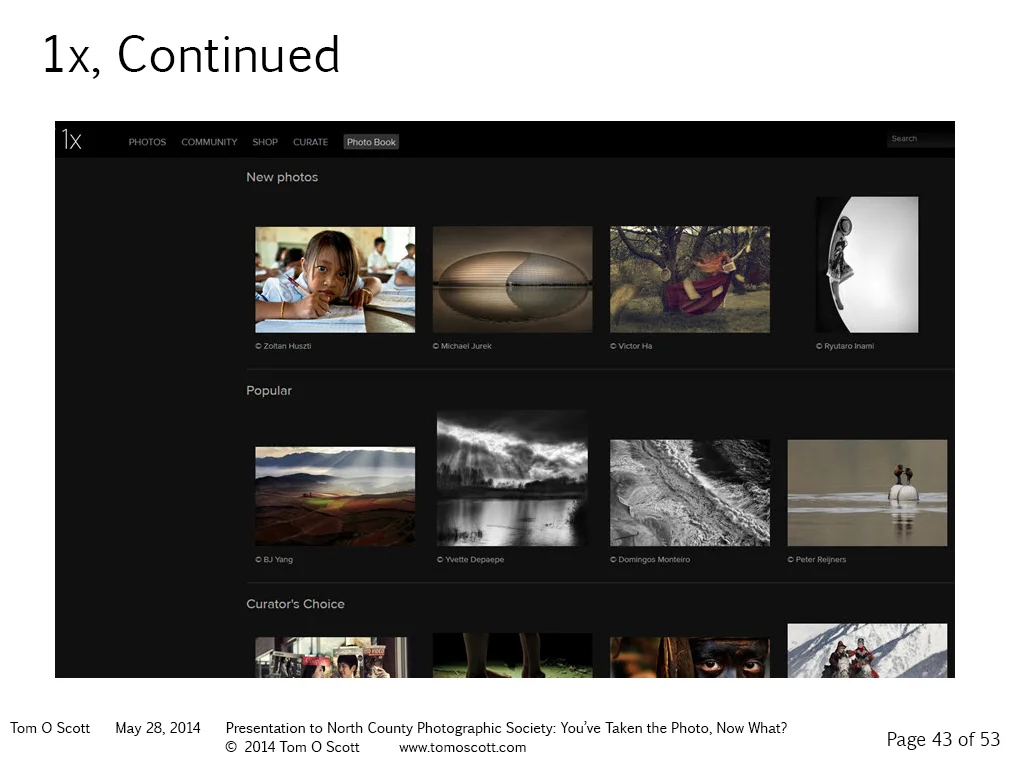Open the Curator's Choice snowy horse riders photo
This screenshot has width=1020, height=765.
coord(867,651)
